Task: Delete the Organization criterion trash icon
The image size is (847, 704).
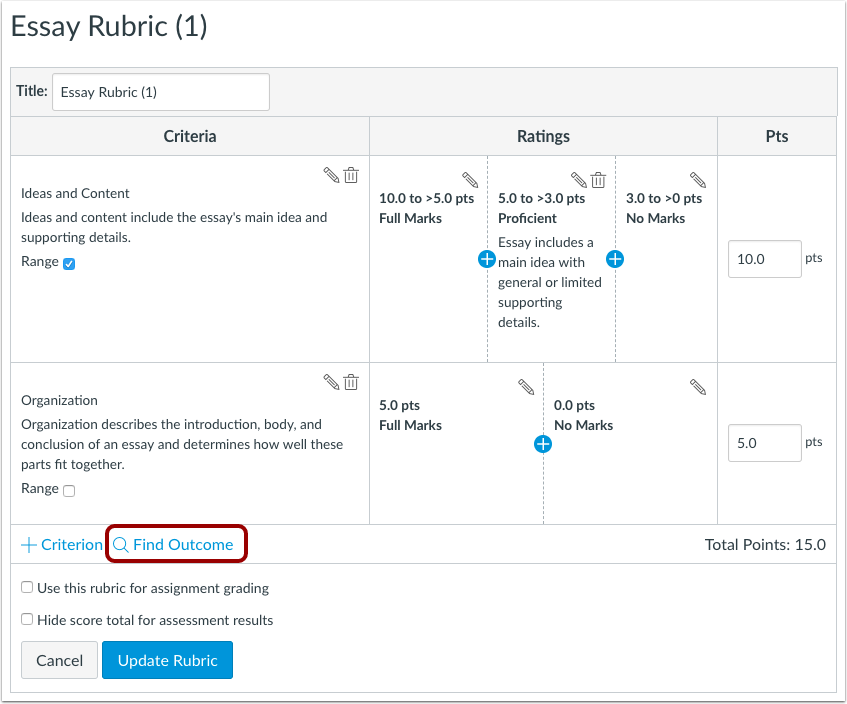Action: 351,381
